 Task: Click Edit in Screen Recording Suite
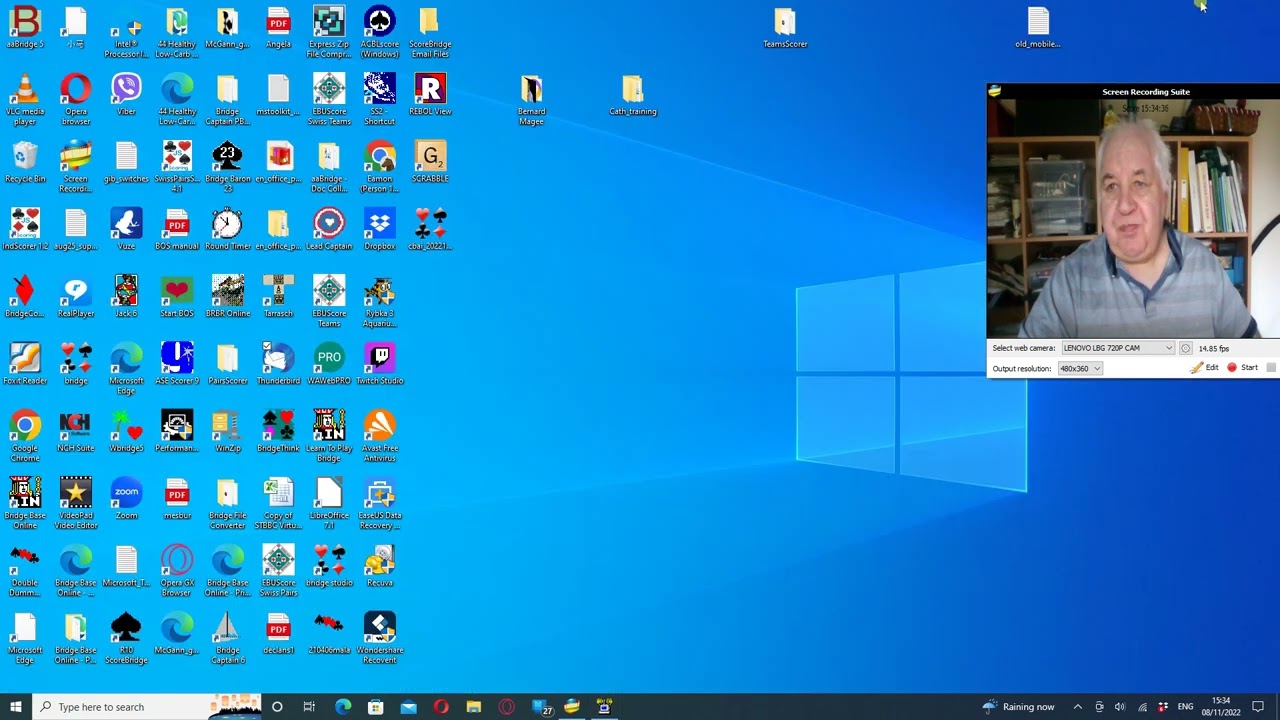1205,368
